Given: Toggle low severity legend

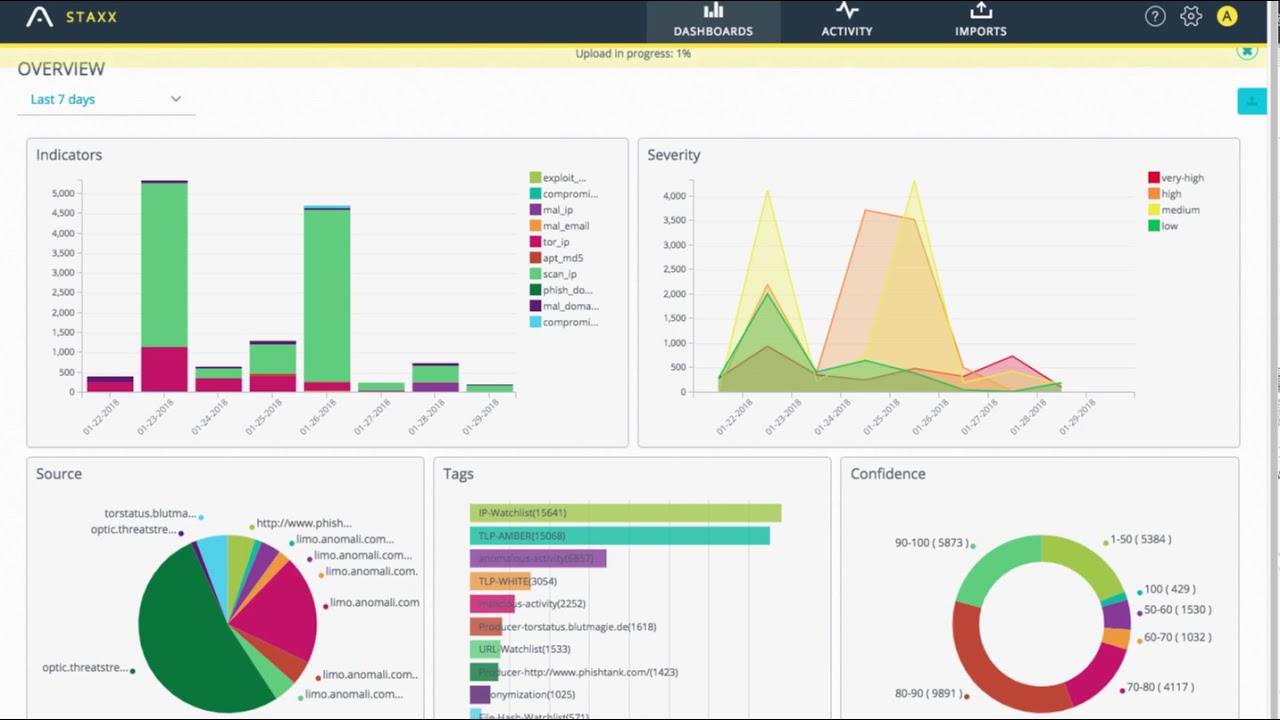Looking at the screenshot, I should (x=1163, y=226).
